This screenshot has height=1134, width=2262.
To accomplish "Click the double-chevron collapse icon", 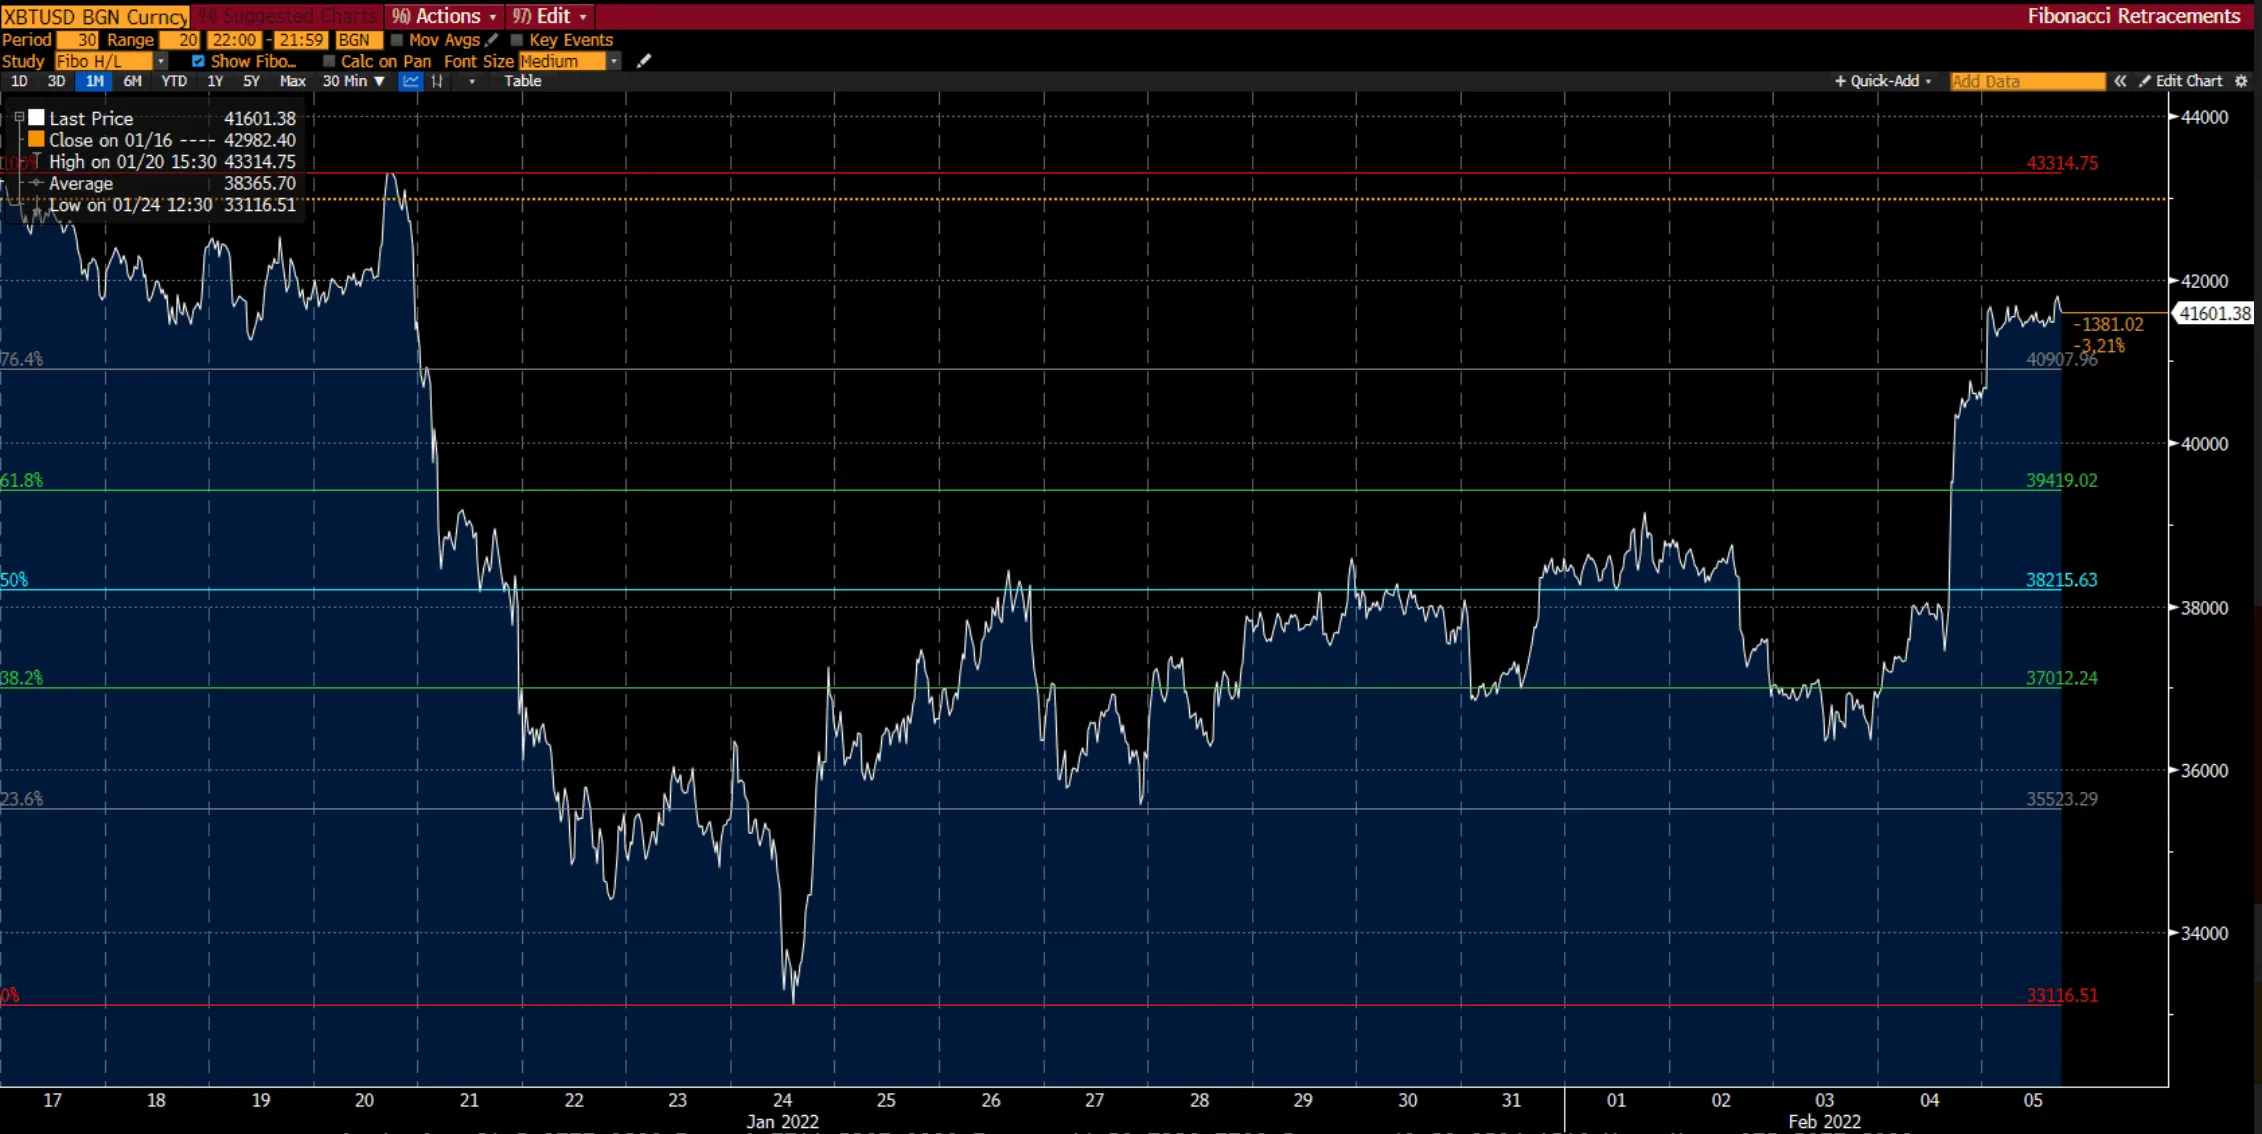I will (2120, 81).
